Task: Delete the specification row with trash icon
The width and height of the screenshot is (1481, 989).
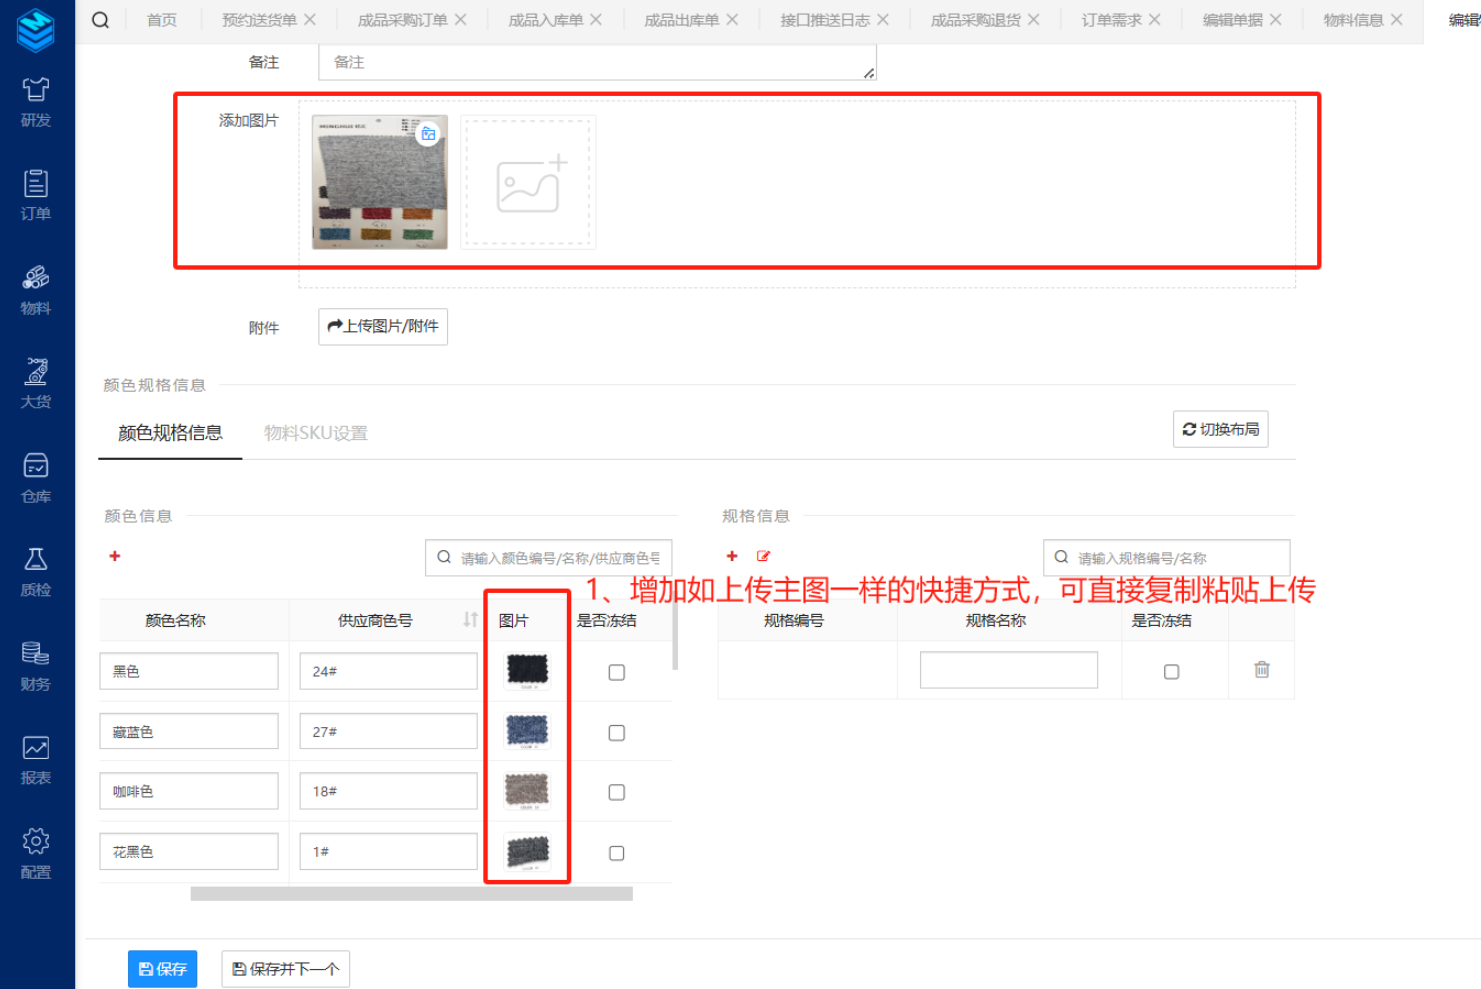Action: coord(1261,670)
